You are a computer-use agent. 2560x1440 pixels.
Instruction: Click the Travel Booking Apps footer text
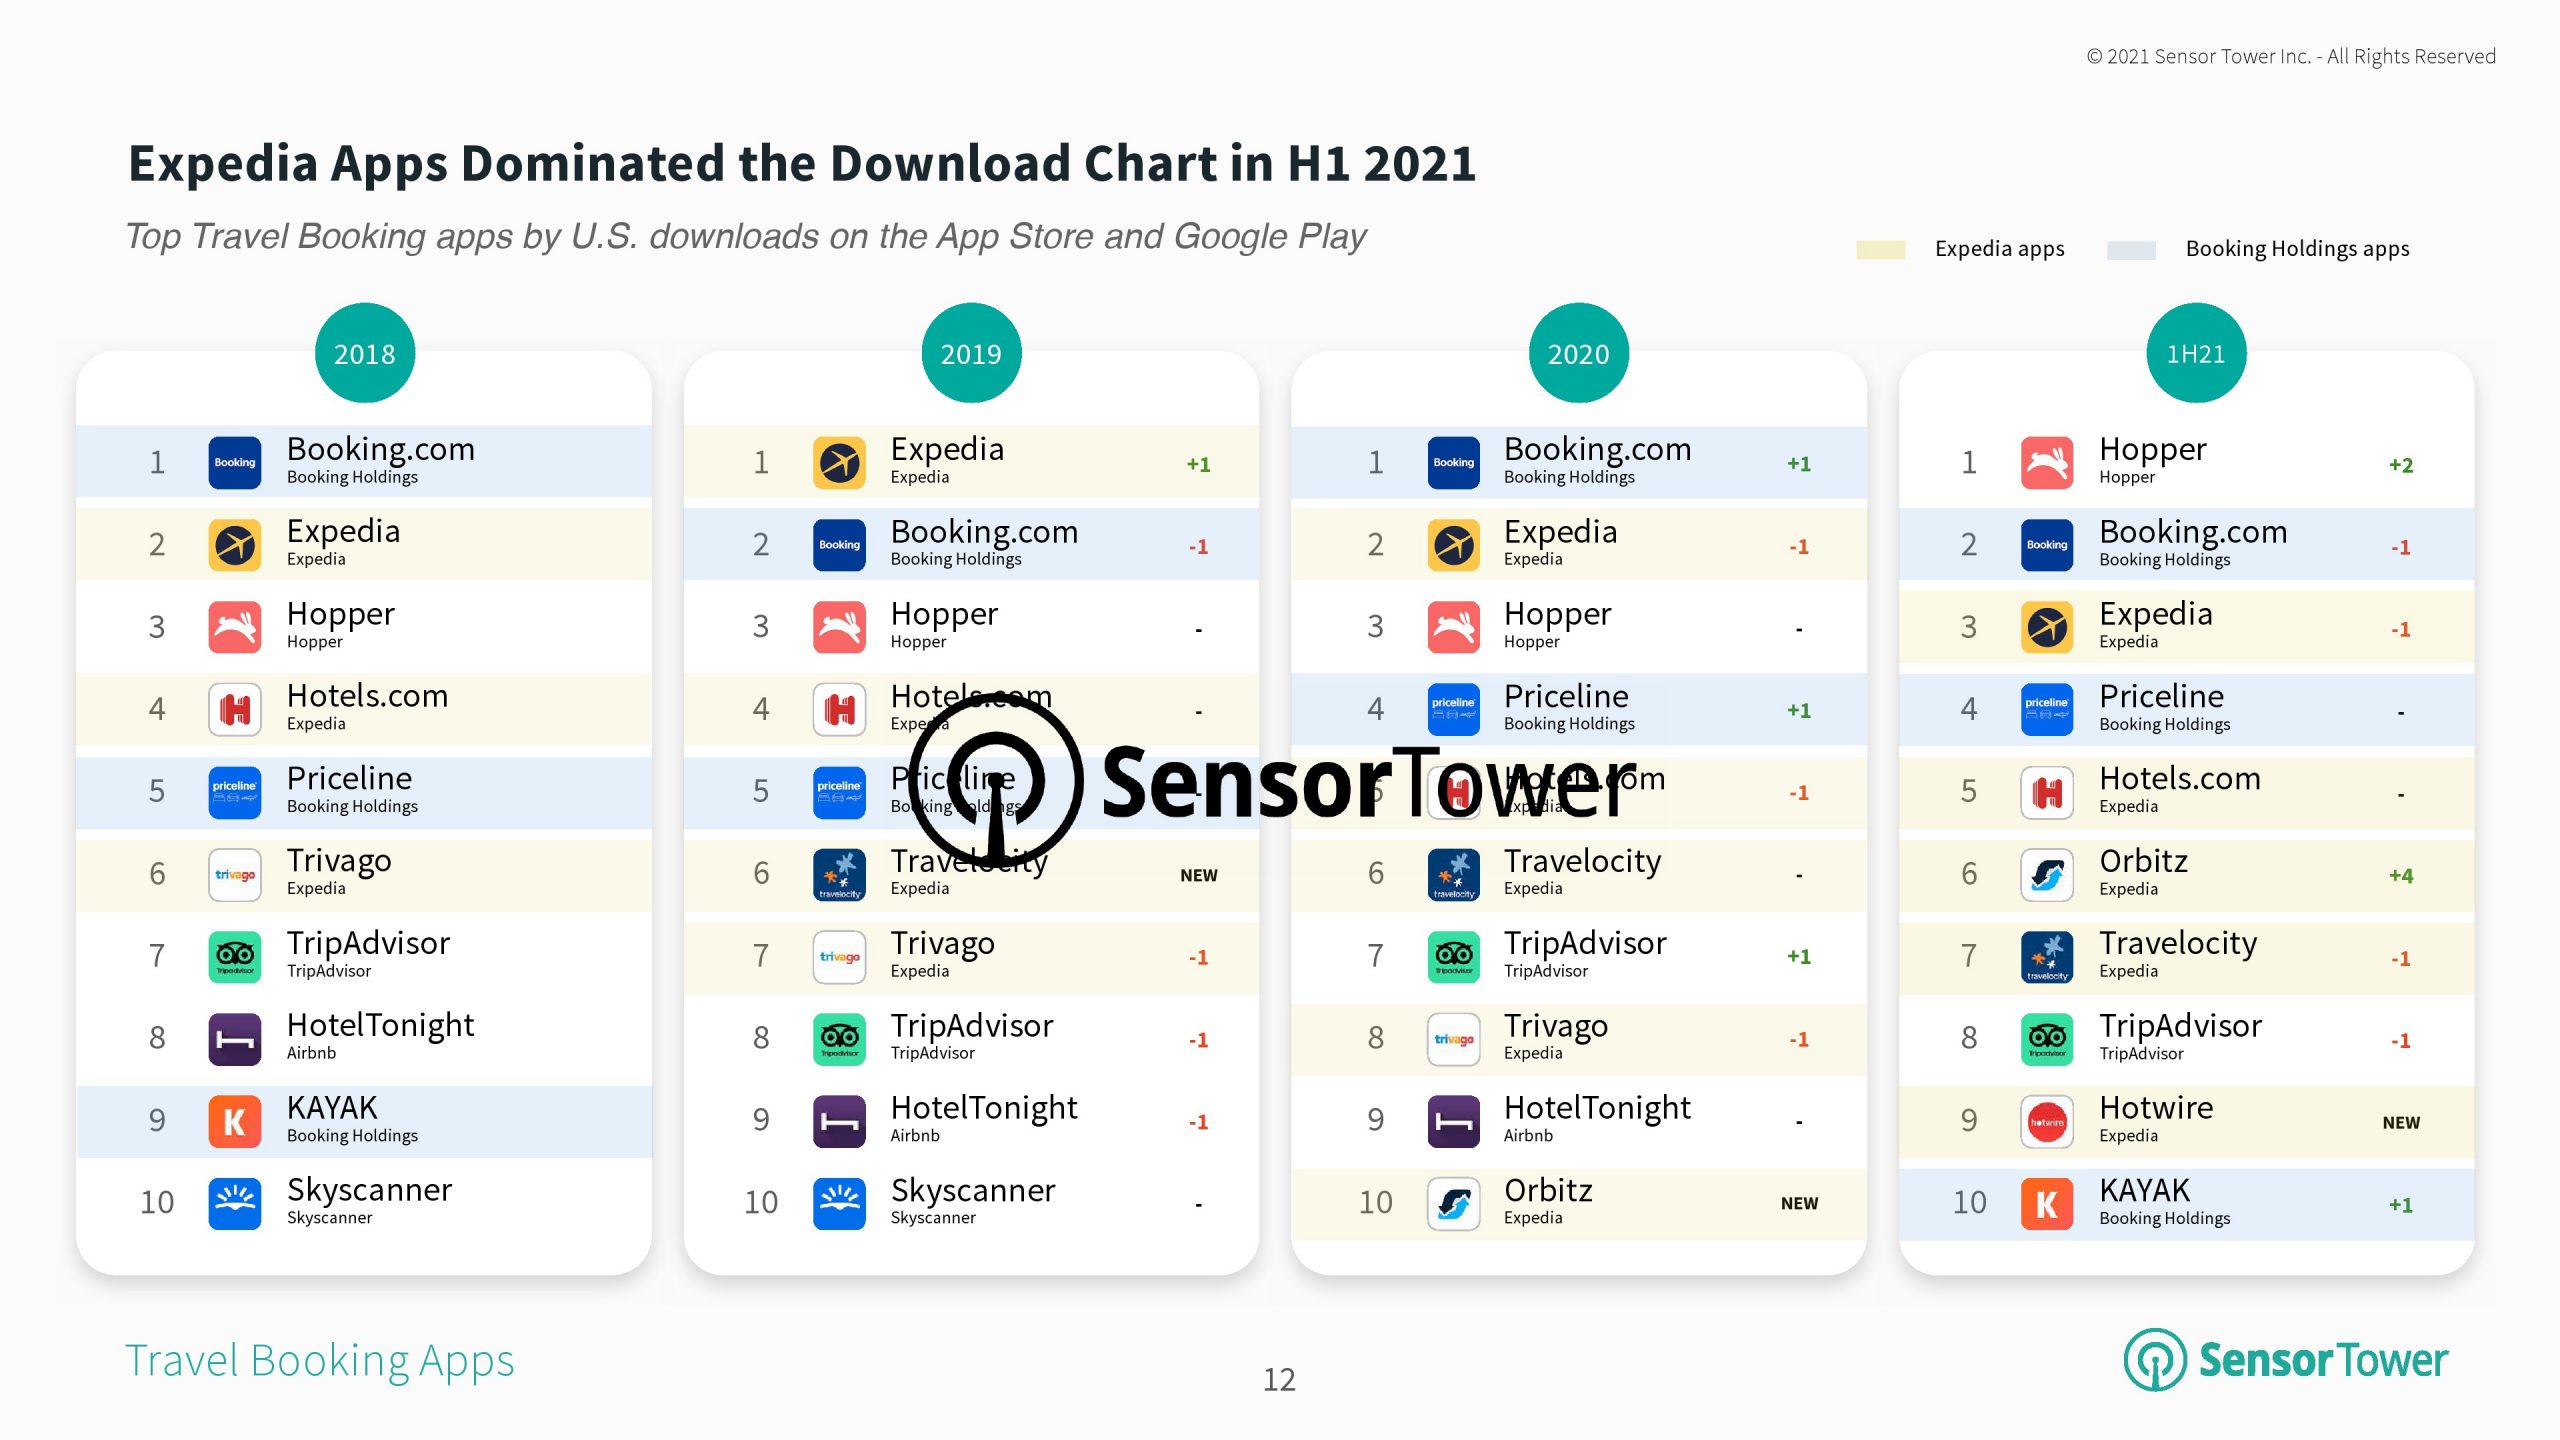point(319,1360)
